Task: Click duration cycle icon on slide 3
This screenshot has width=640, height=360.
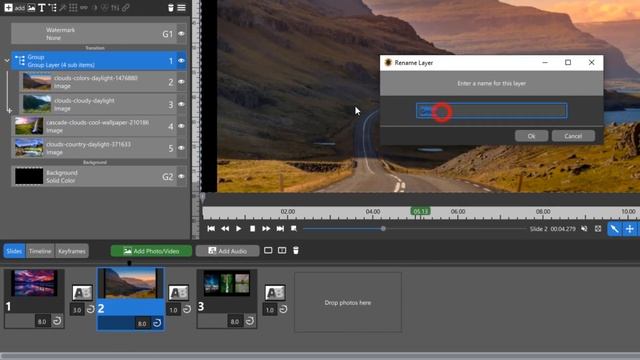Action: pos(250,321)
